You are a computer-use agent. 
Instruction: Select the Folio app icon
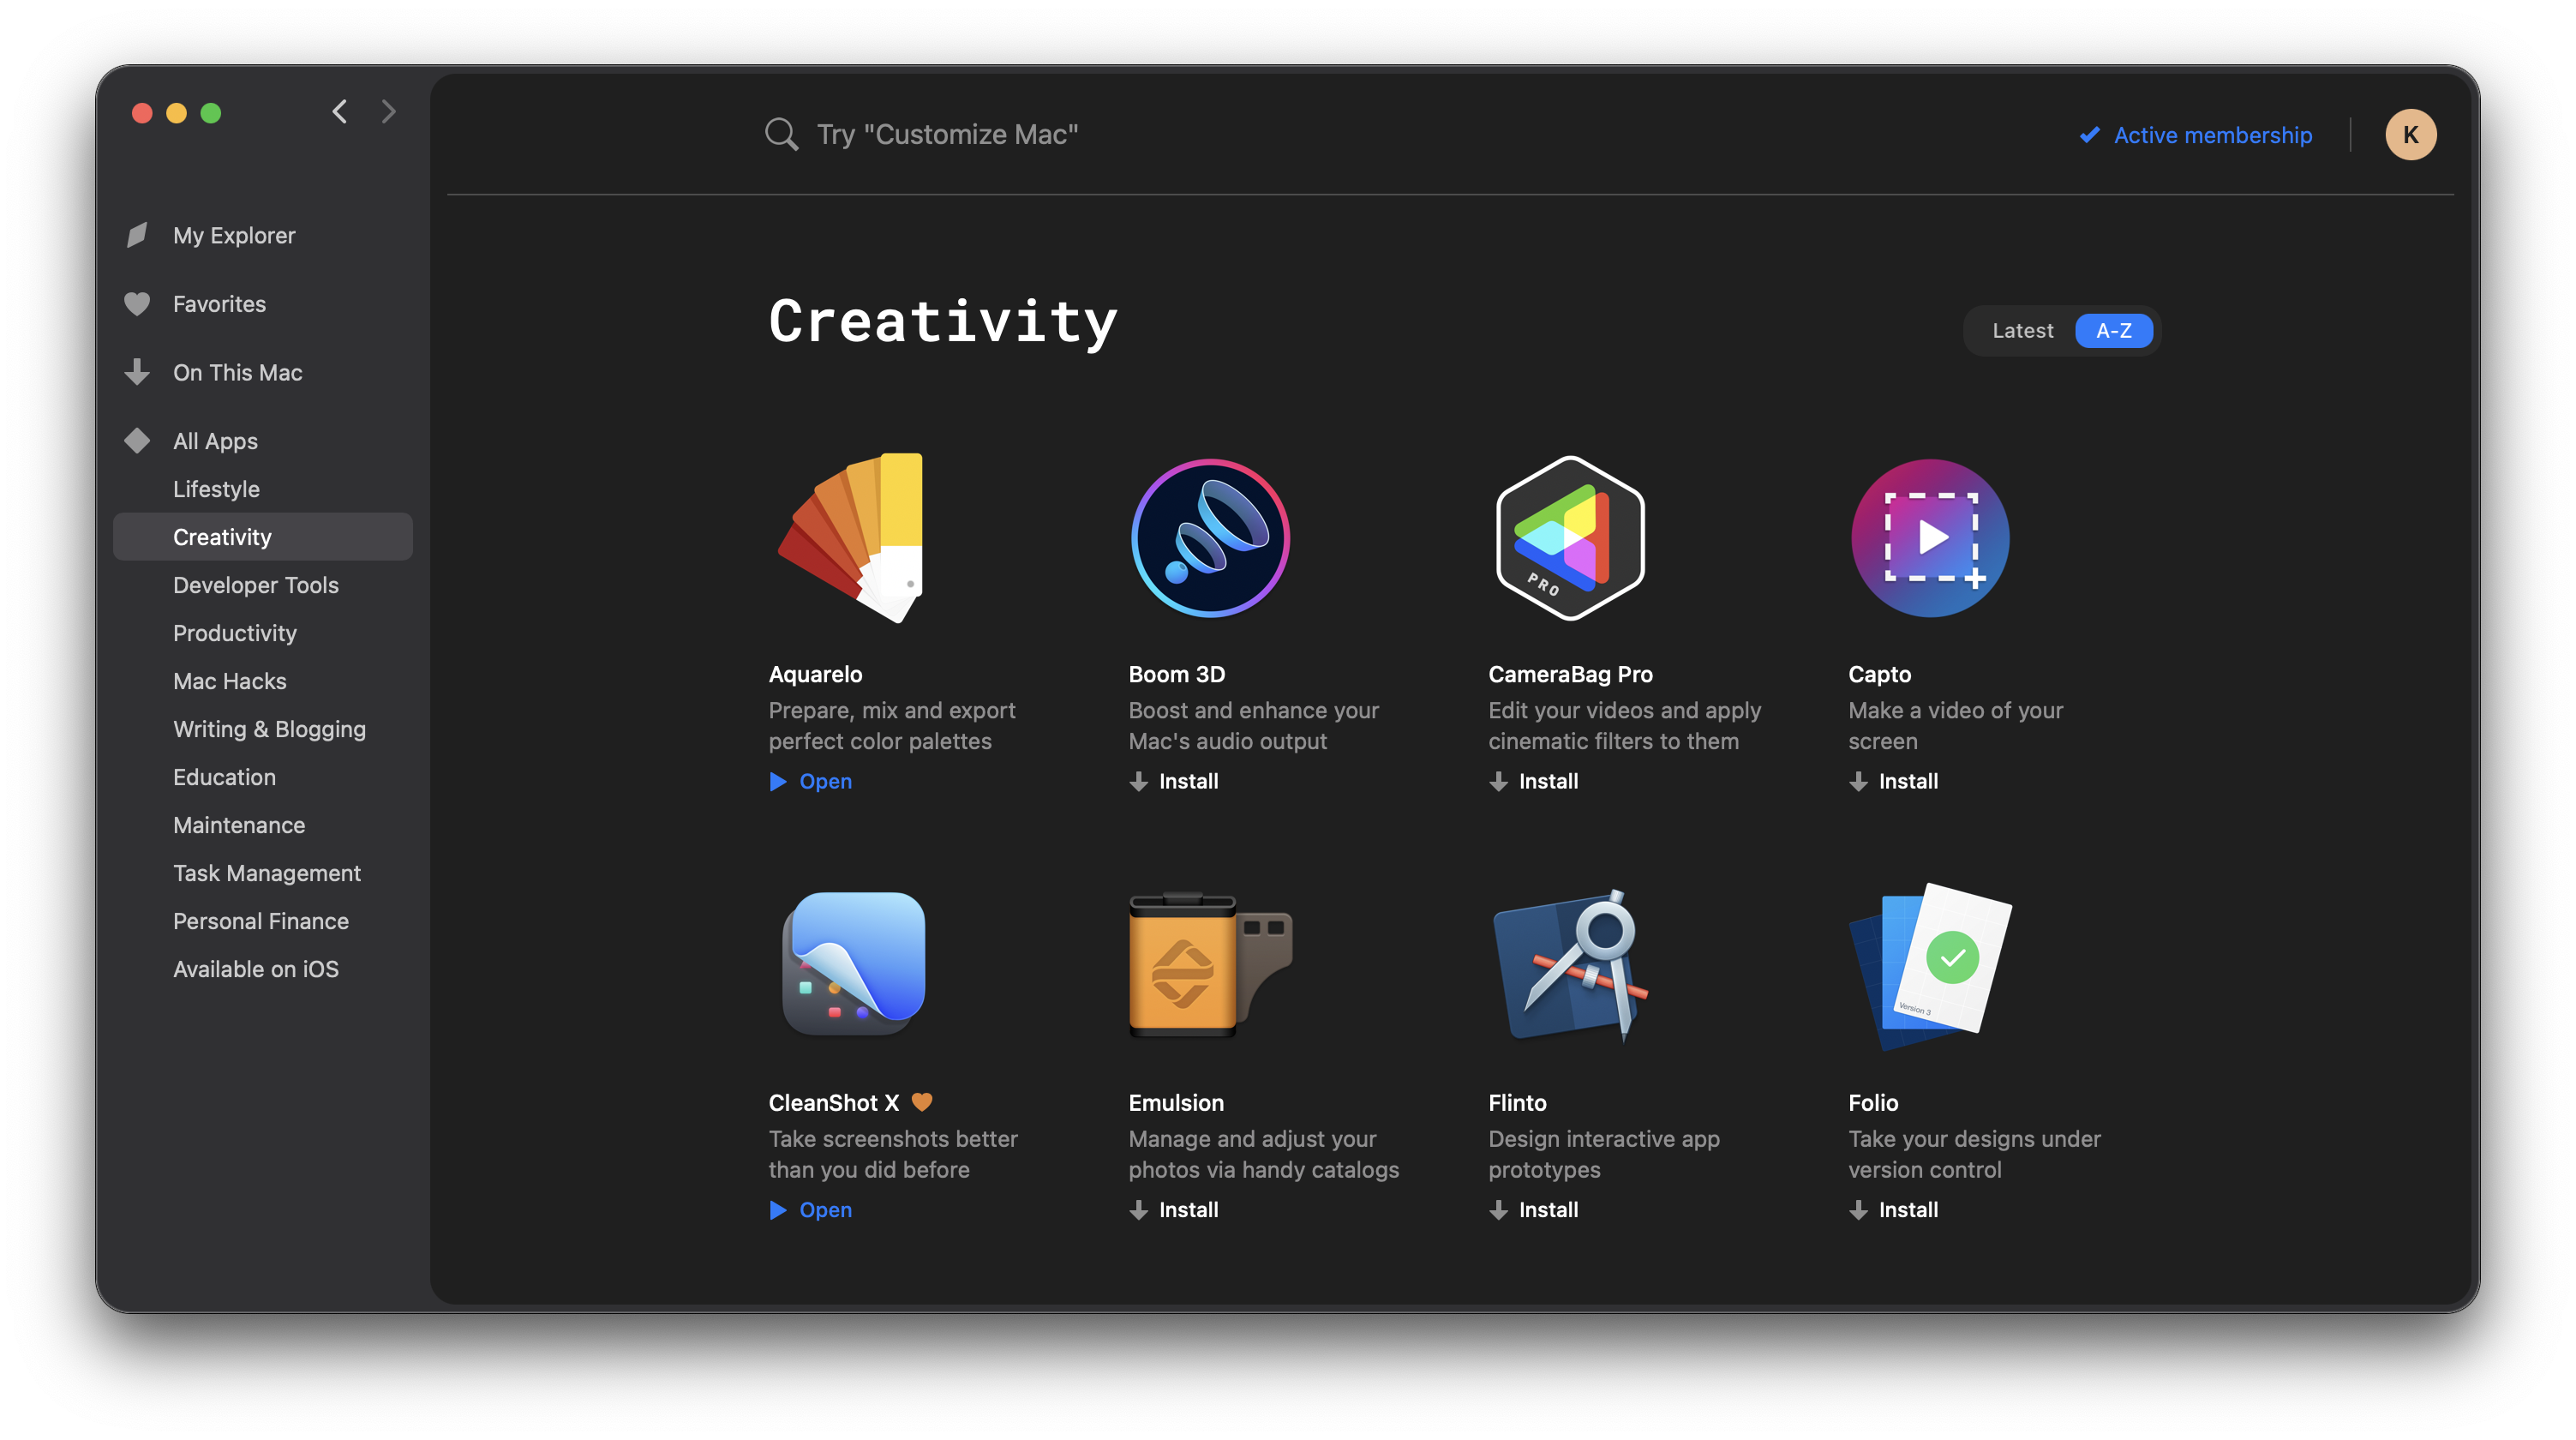point(1930,966)
